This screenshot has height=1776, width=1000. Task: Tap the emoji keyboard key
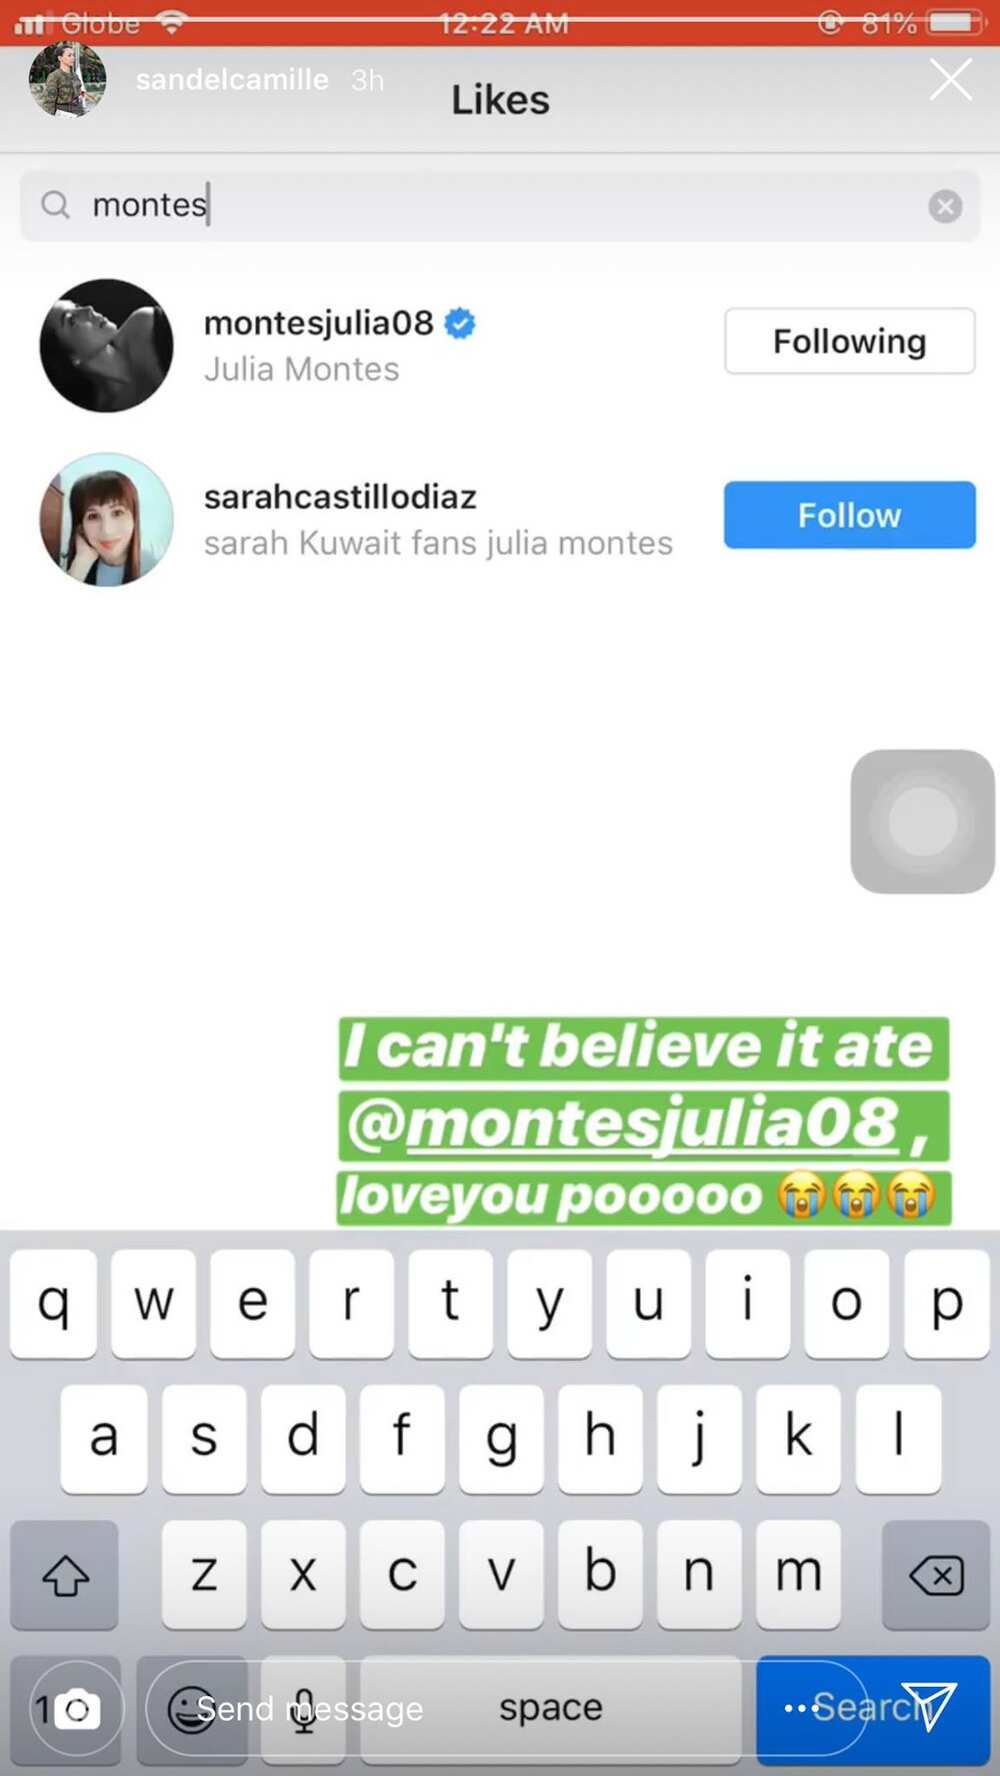(191, 1710)
